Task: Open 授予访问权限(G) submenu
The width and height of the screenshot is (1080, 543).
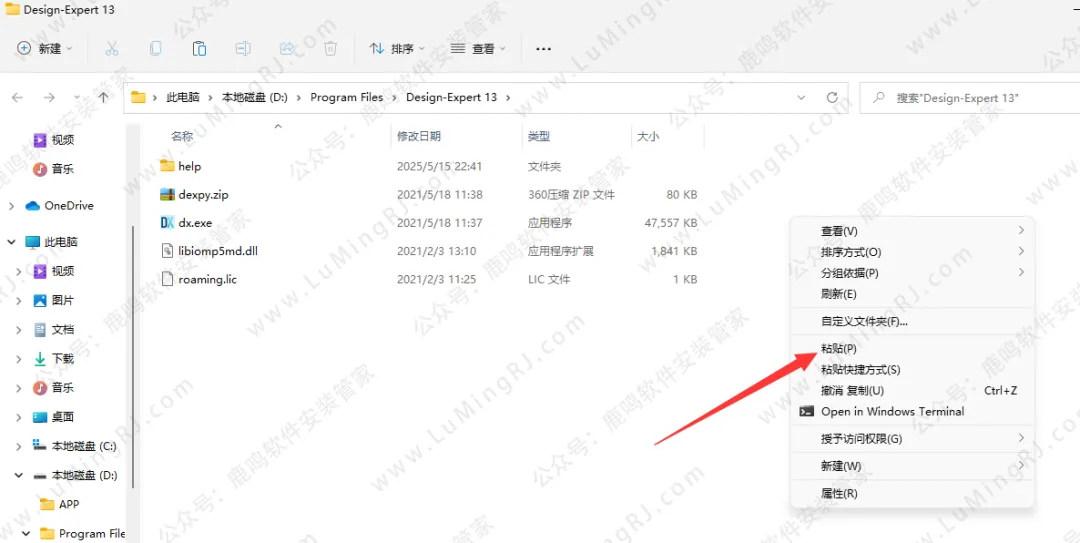Action: pos(912,439)
